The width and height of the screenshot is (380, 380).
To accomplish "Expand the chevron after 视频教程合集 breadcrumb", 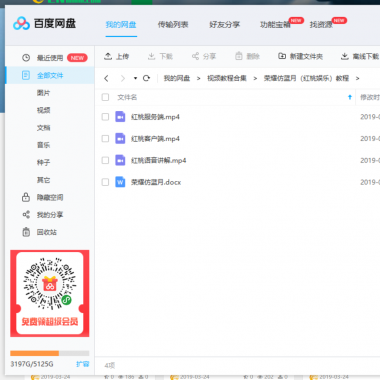I will coord(255,79).
